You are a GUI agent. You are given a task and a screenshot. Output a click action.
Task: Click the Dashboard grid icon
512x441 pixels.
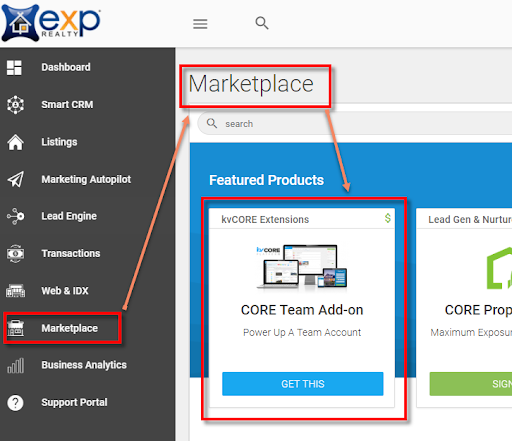(14, 67)
